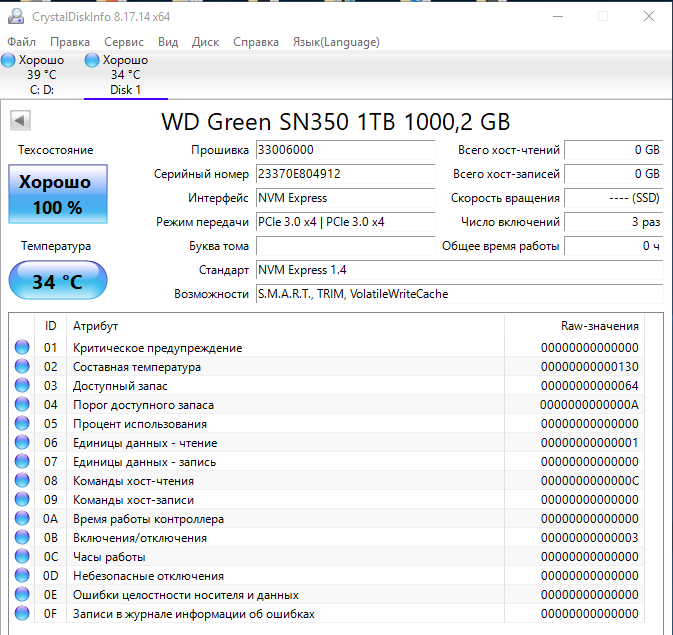Click the Общее время работы value 0 ч
The height and width of the screenshot is (635, 673).
(614, 246)
